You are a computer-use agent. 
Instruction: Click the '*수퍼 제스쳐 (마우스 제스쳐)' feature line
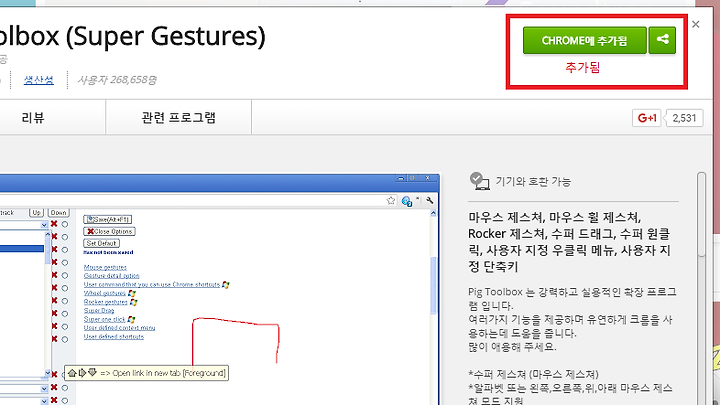point(533,374)
